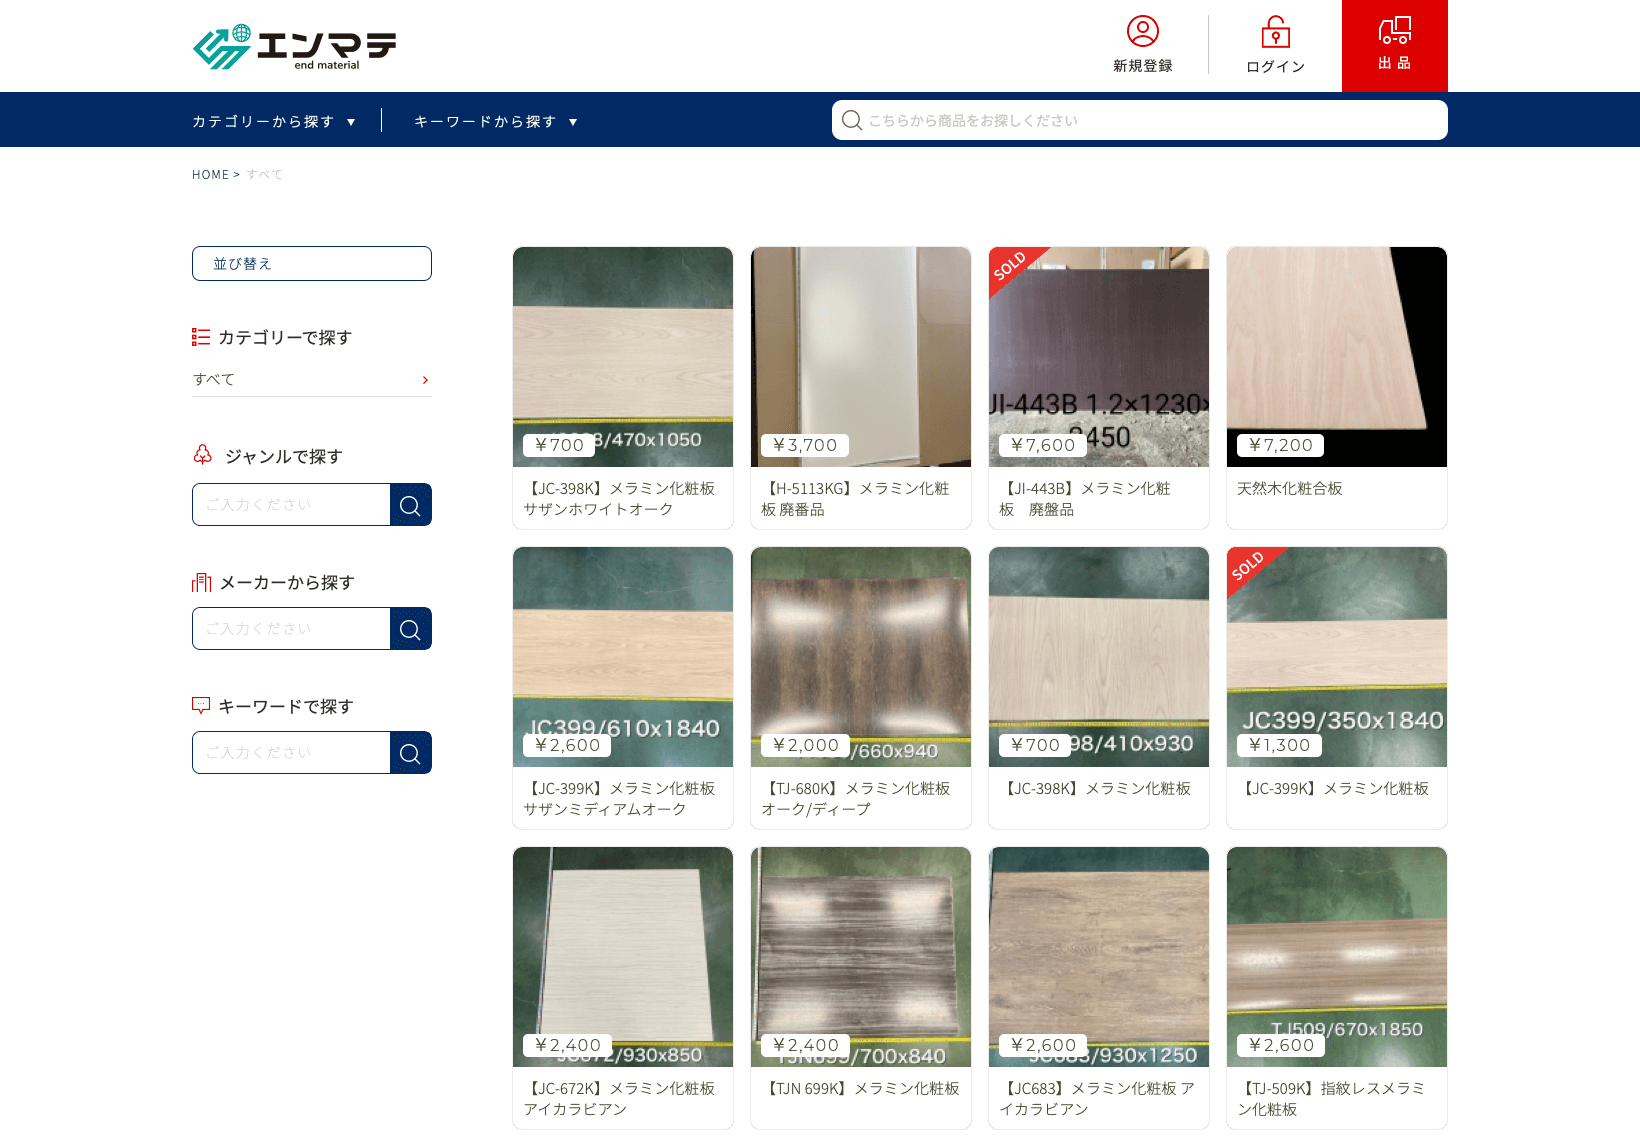Click the magnifier in the top search bar
Screen dimensions: 1640x1144
(852, 120)
